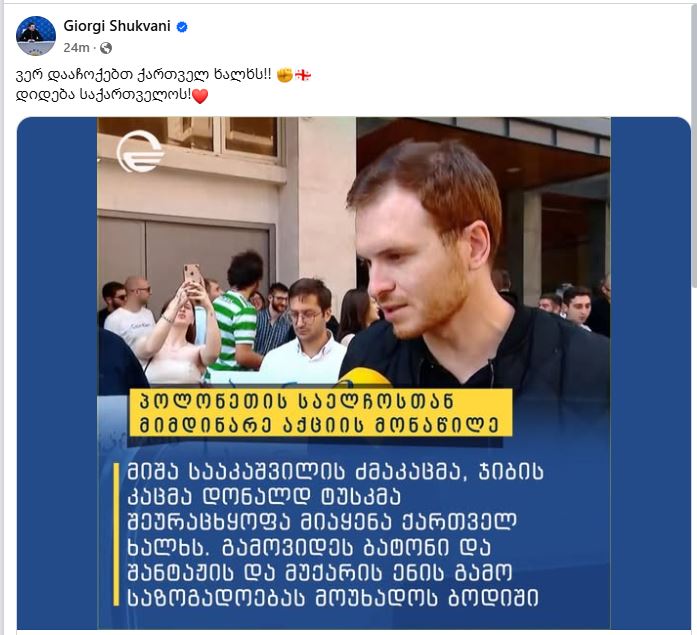Viewport: 697px width, 635px height.
Task: Click the white quote text block
Action: pyautogui.click(x=335, y=535)
